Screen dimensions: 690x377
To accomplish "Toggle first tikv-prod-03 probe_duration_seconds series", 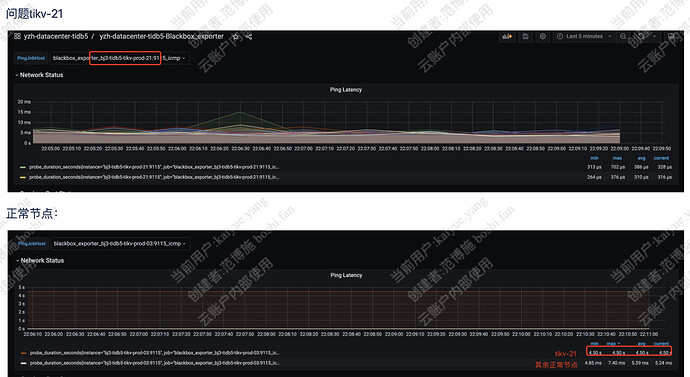I will pos(154,353).
